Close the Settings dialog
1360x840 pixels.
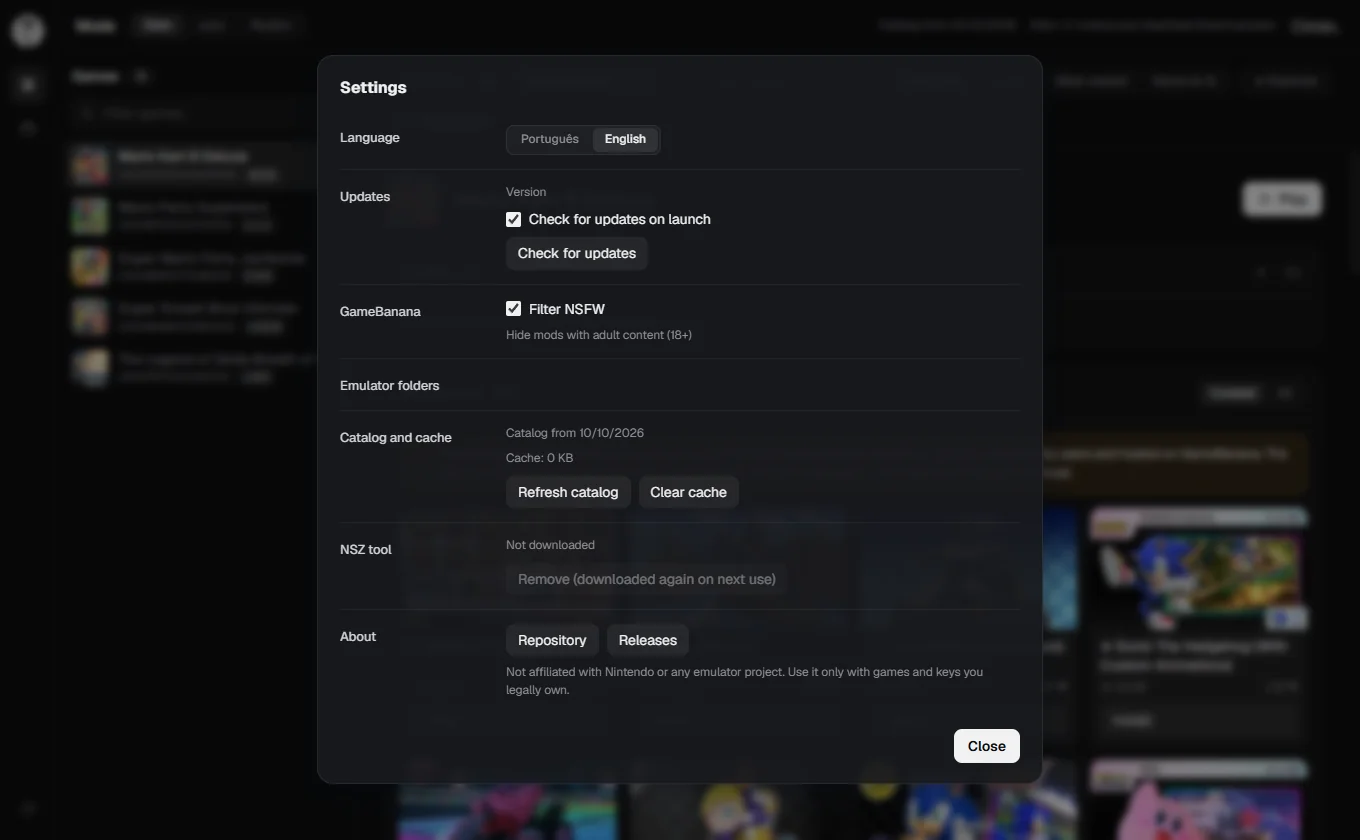[x=986, y=746]
